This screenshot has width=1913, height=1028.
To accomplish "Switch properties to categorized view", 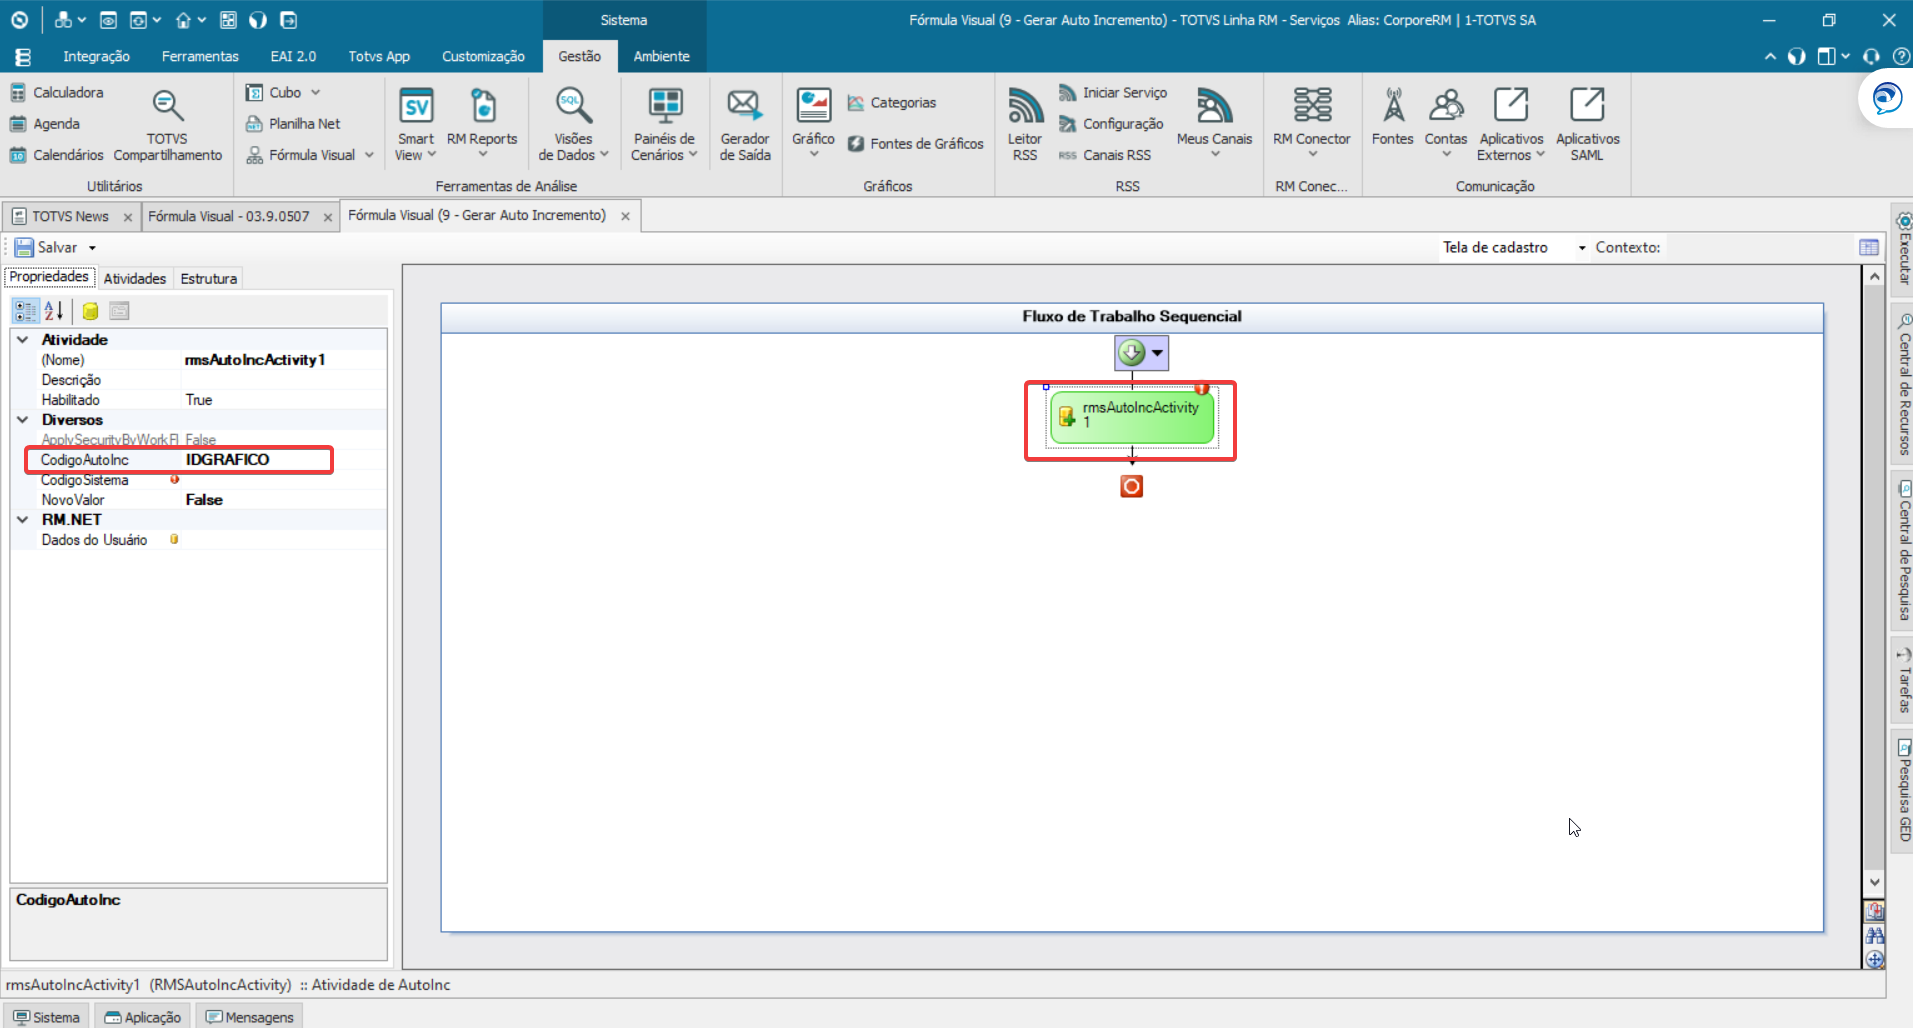I will [25, 311].
